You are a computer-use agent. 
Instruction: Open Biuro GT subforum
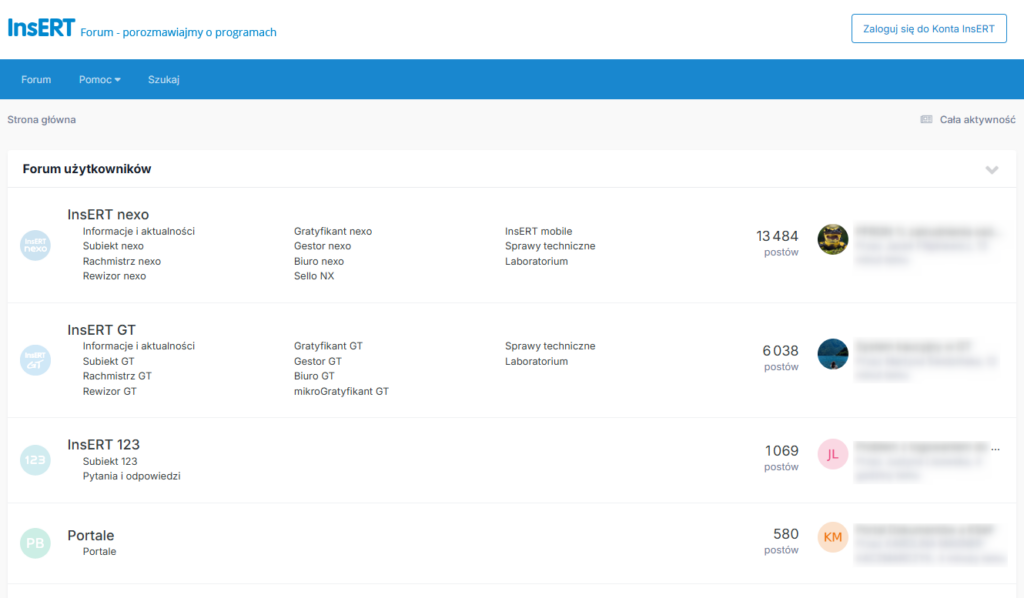tap(314, 376)
